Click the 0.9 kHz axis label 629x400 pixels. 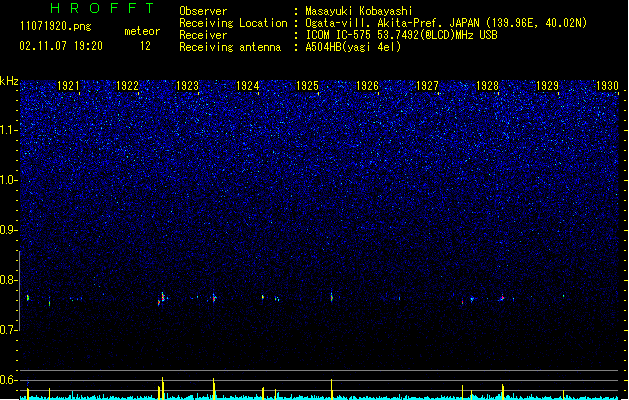pos(8,230)
